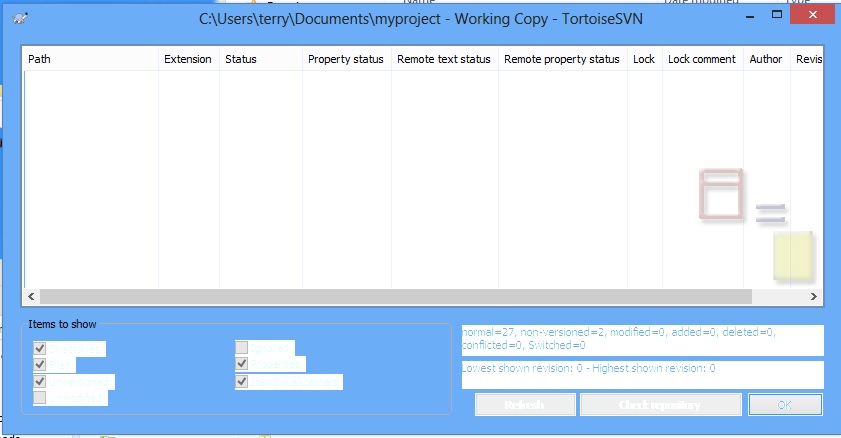Close the TortoiseSVN dialog
The height and width of the screenshot is (438, 841).
click(x=813, y=14)
